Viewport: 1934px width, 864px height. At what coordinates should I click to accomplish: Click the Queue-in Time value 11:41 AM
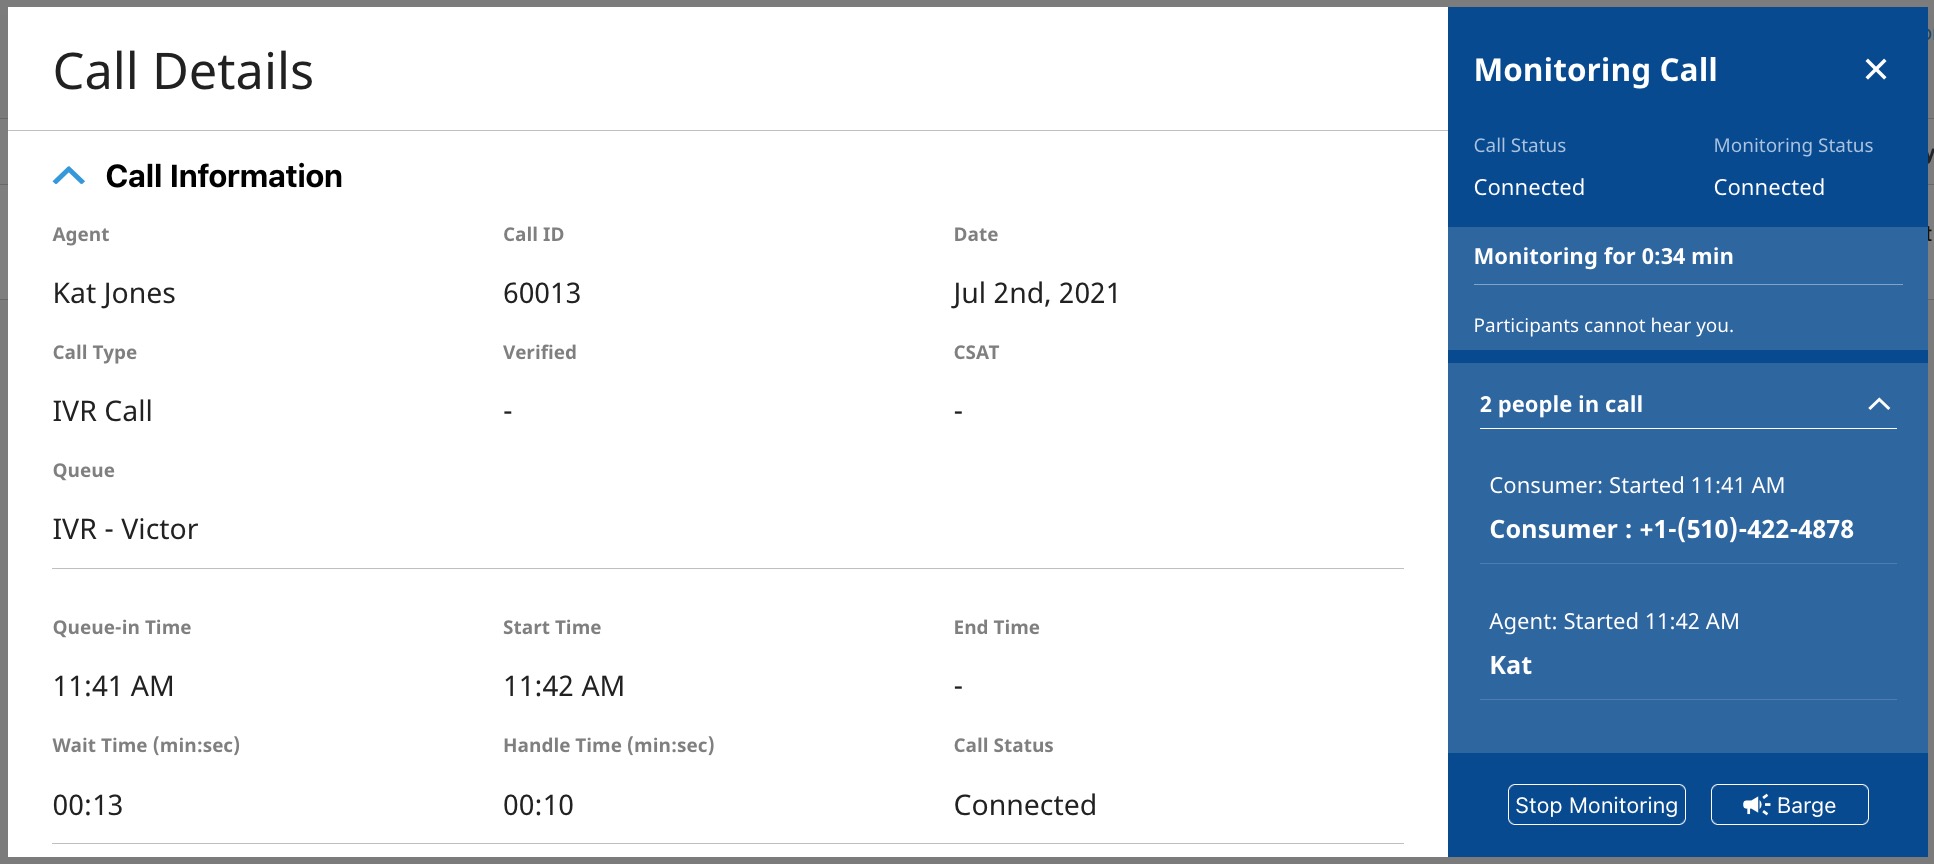[113, 686]
